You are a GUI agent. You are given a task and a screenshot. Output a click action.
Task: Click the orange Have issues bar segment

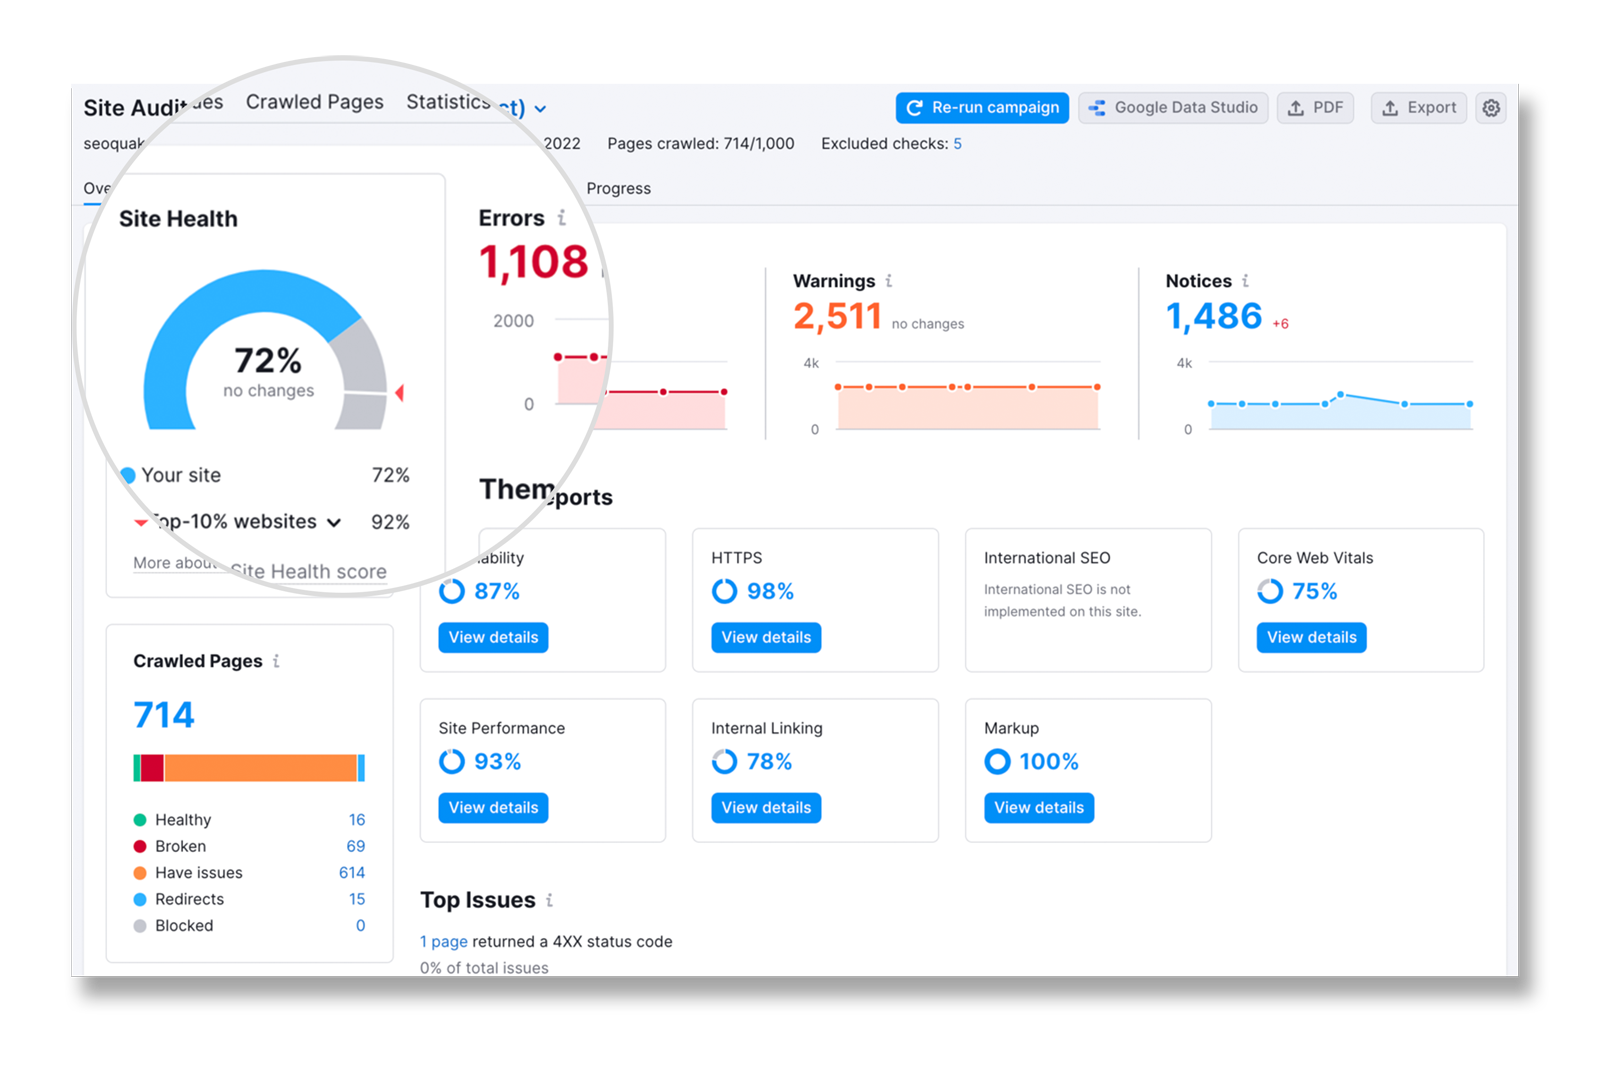260,768
